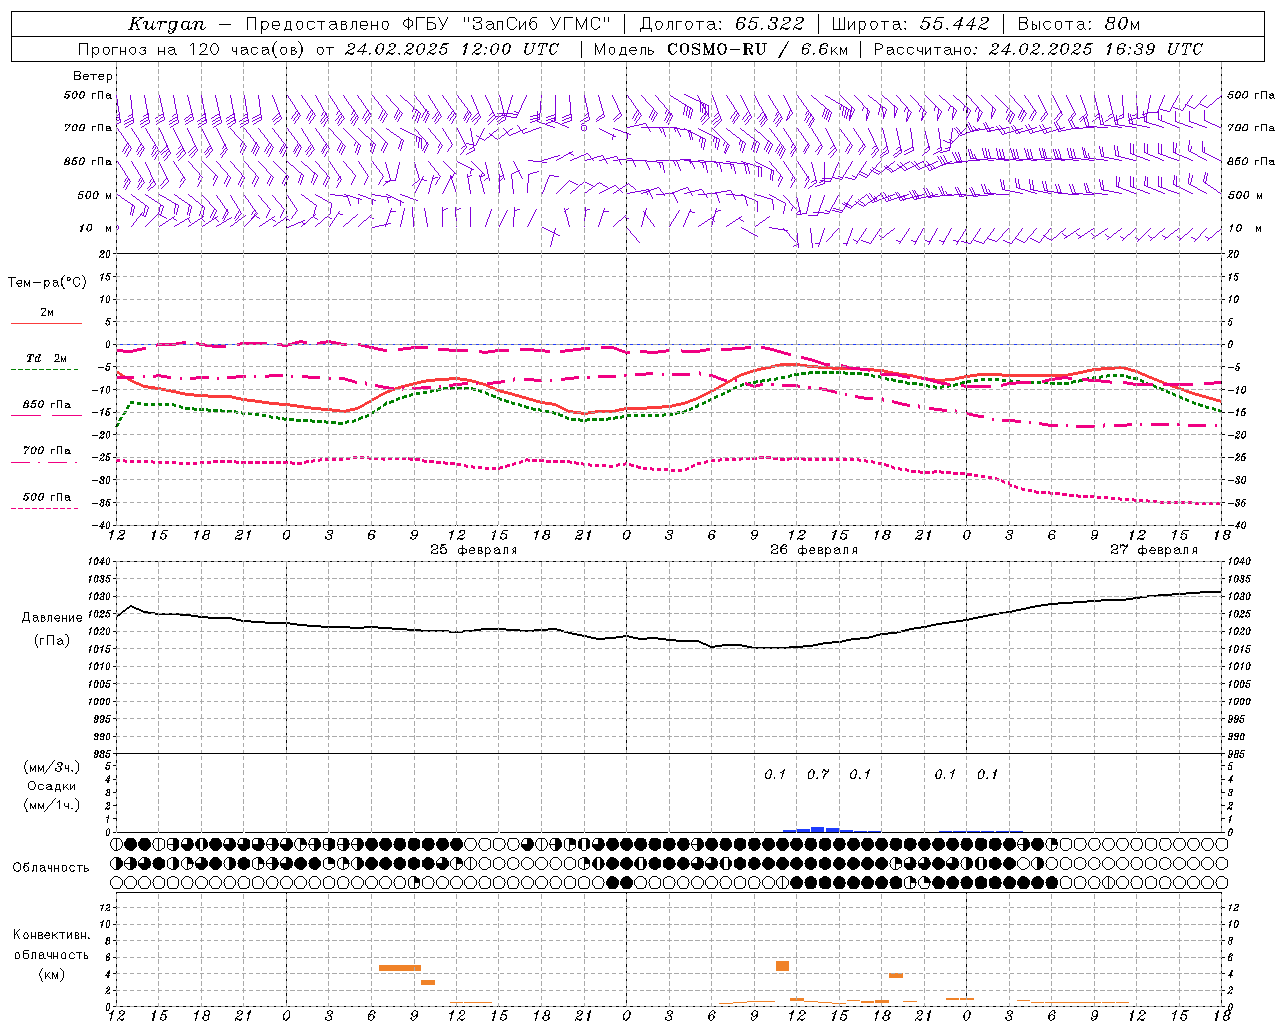Click the (км) convective cloud unit label
The image size is (1280, 1024).
coord(51,974)
